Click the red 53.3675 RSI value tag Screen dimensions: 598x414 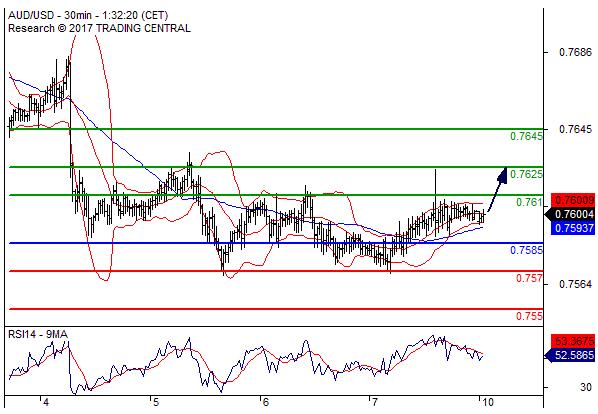point(573,340)
